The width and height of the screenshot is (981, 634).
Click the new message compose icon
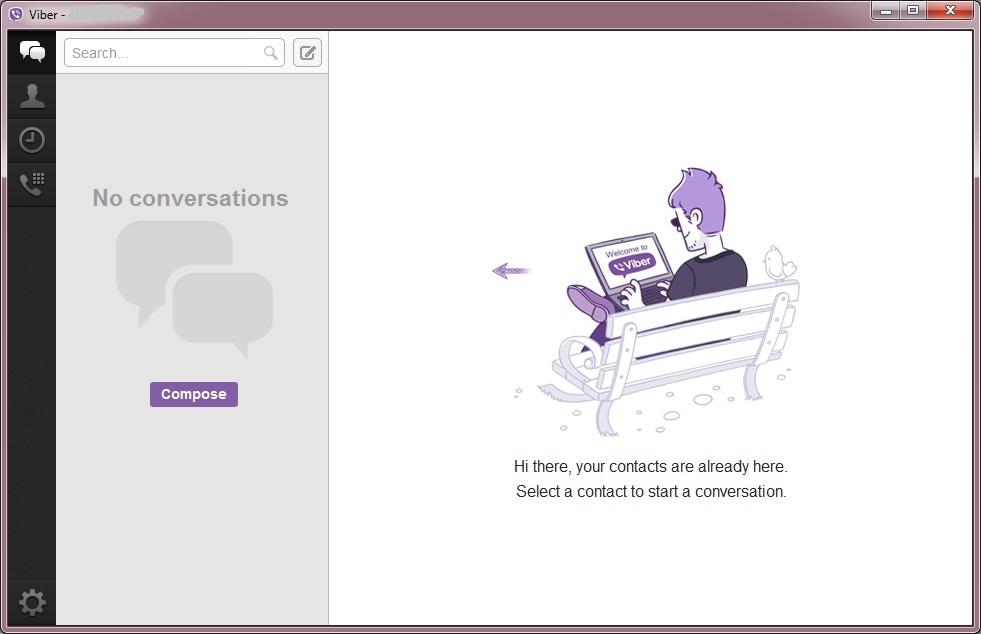click(x=307, y=53)
